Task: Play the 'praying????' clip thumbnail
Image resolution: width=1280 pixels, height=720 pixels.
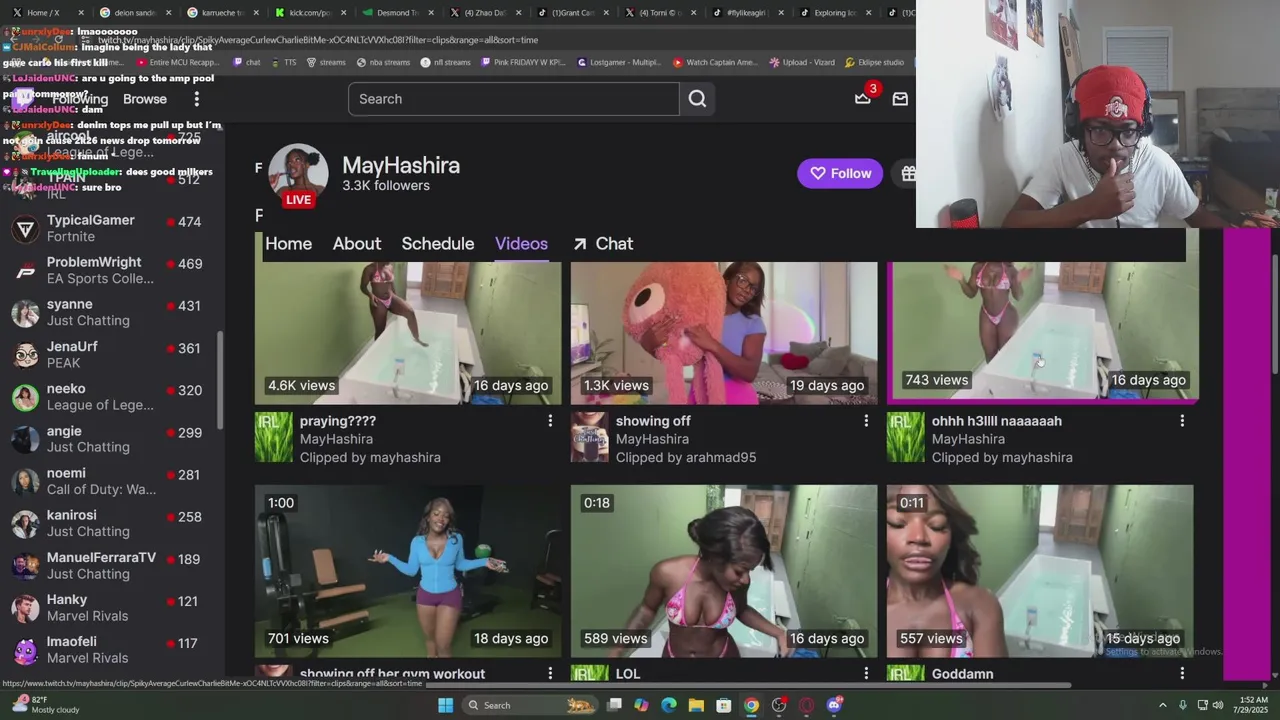Action: 408,333
